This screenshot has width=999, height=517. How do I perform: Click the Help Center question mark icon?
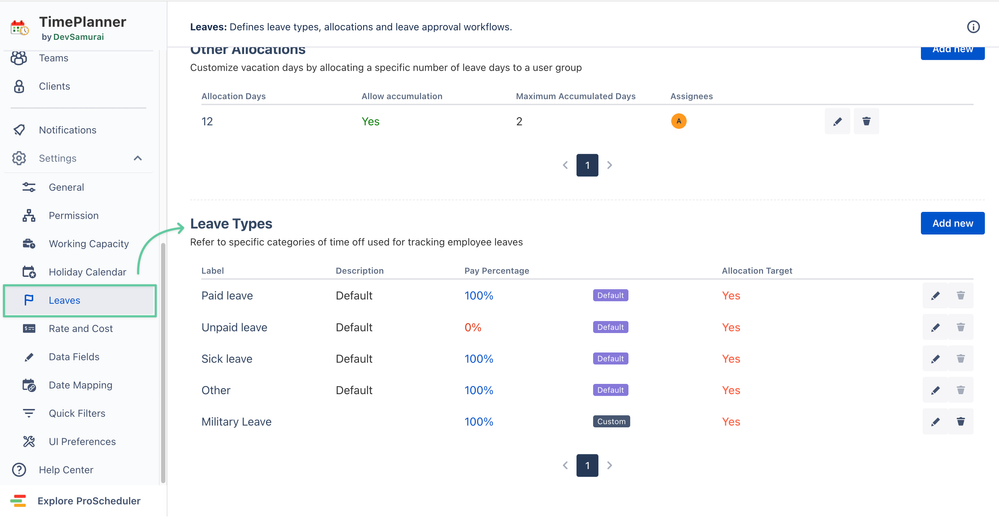click(19, 470)
